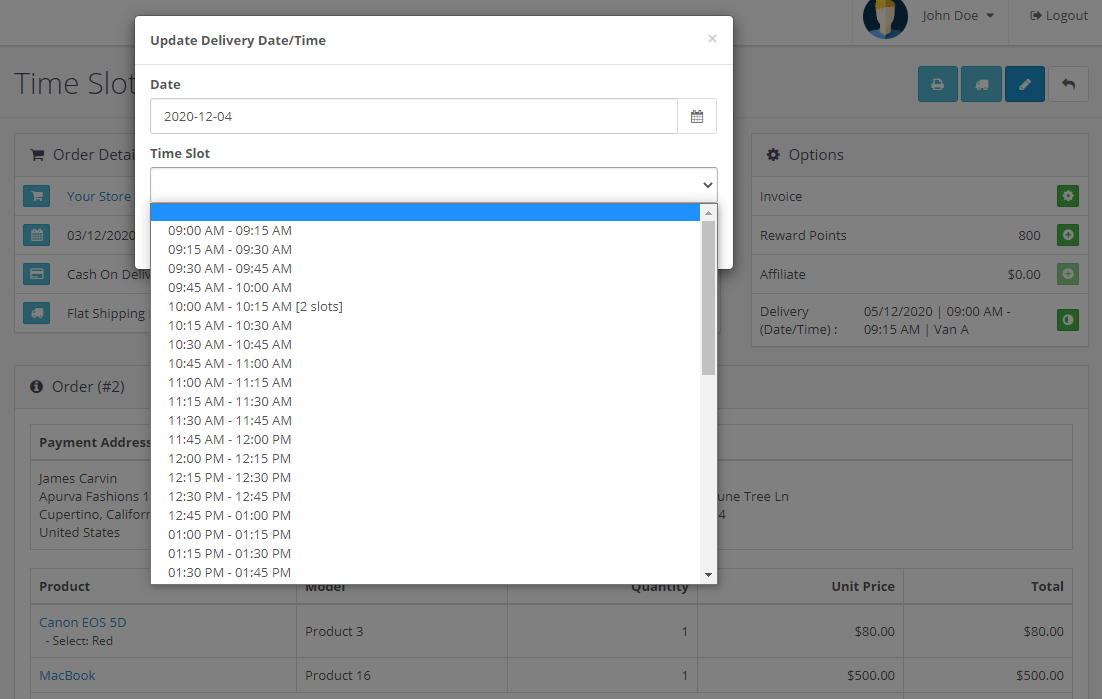Close the Update Delivery Date/Time dialog
This screenshot has height=699, width=1102.
coord(712,39)
